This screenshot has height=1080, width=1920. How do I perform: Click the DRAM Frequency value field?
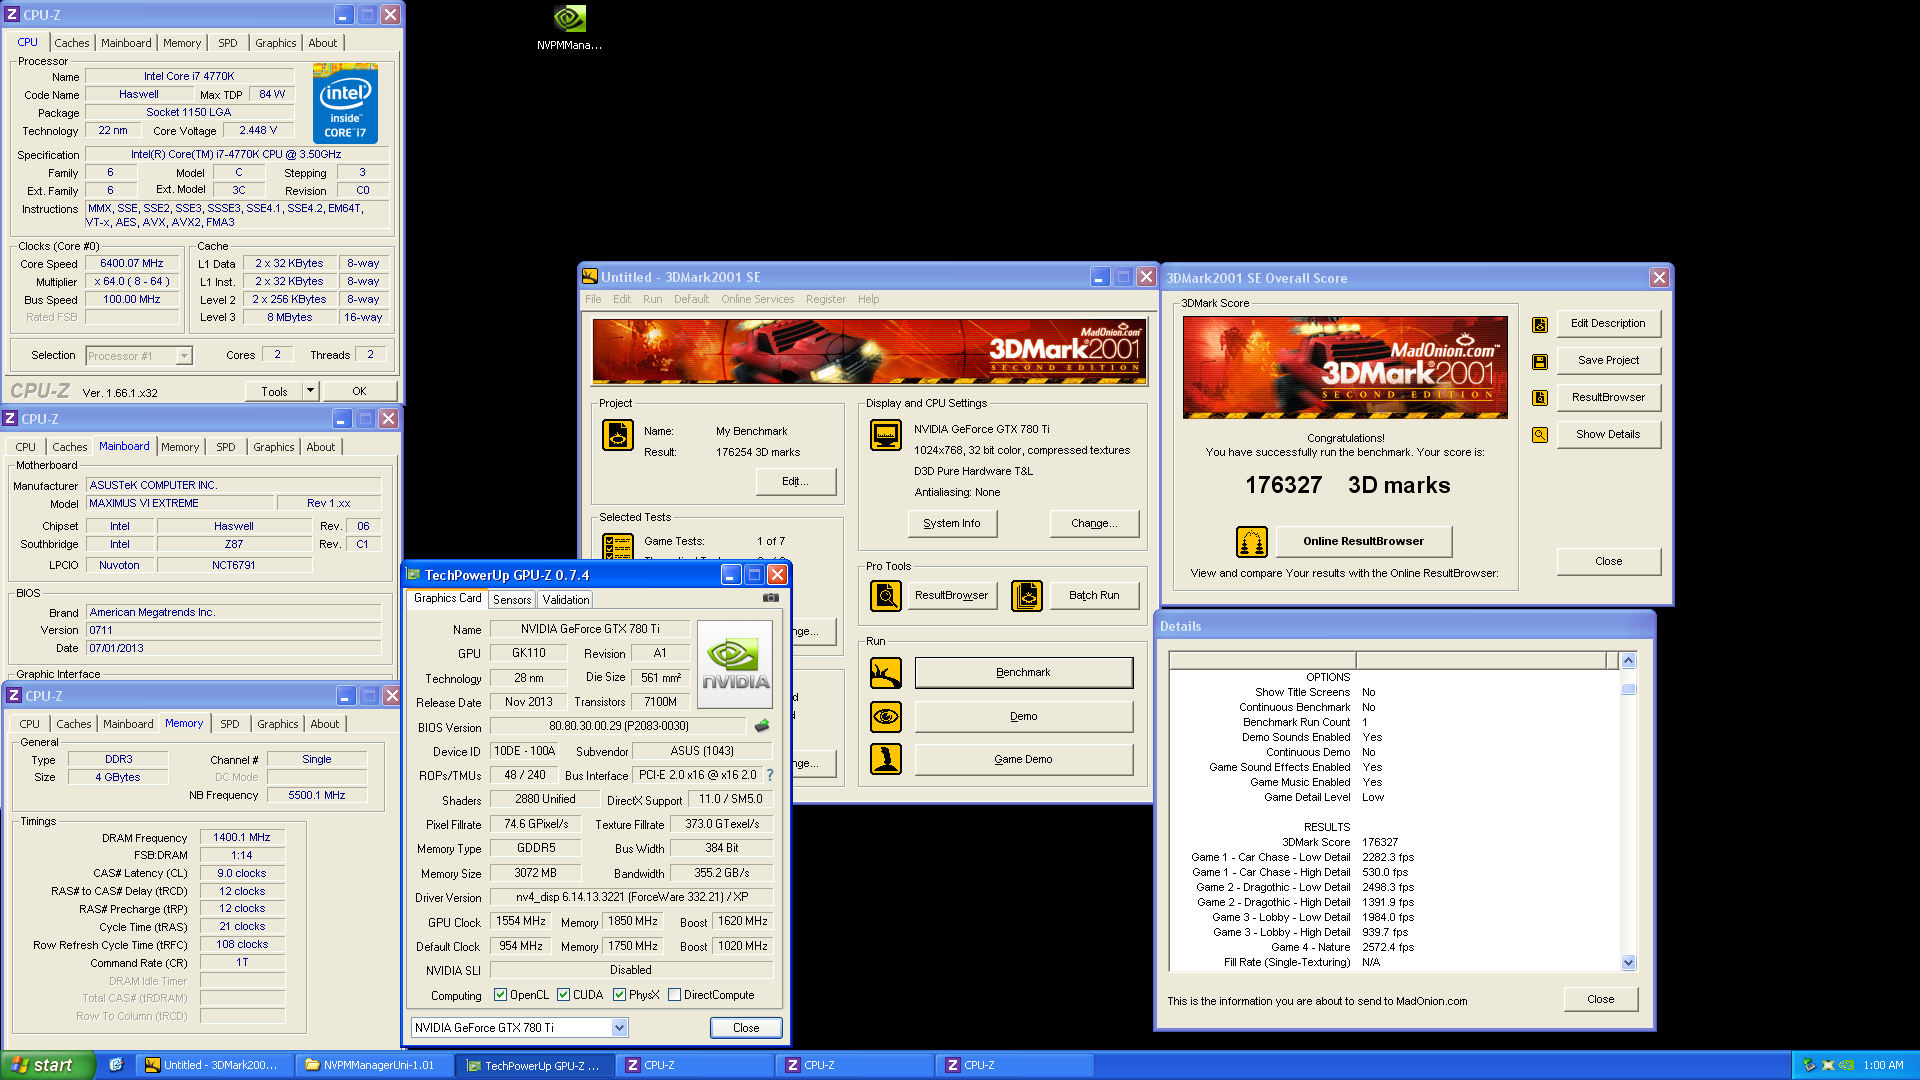[242, 838]
